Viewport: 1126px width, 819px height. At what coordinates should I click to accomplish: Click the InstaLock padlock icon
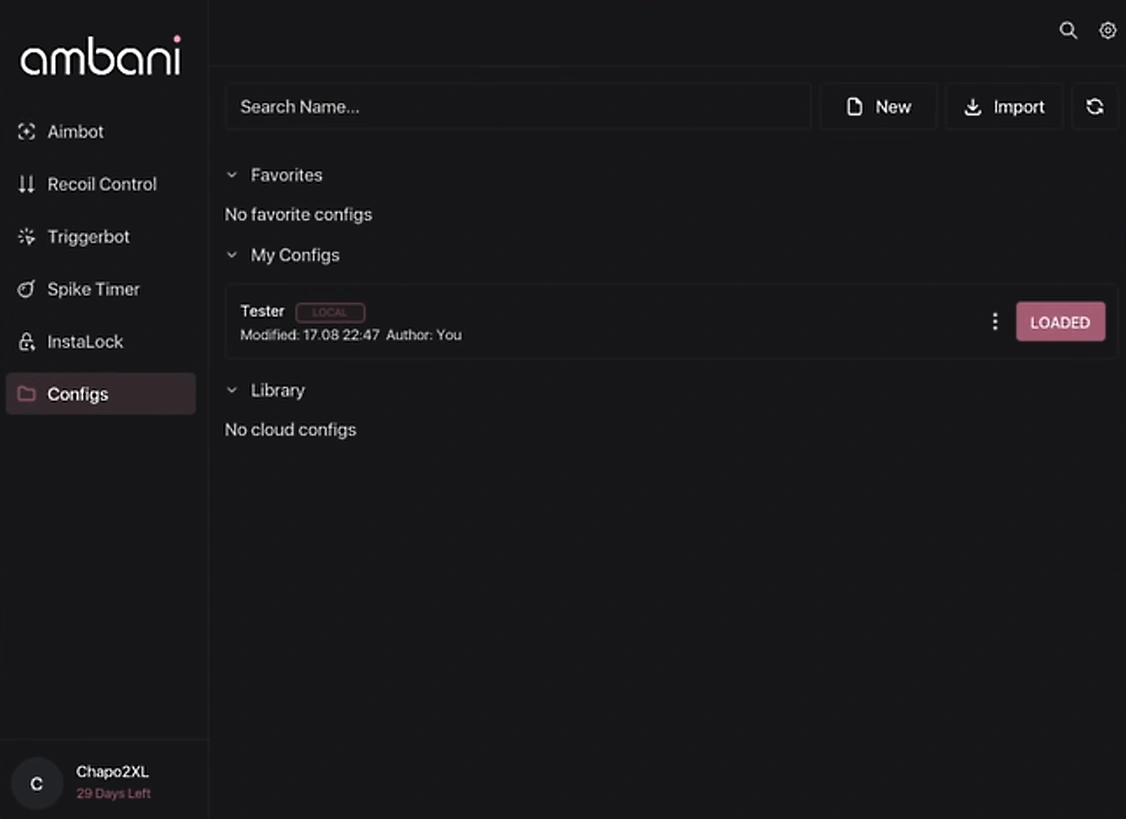27,341
